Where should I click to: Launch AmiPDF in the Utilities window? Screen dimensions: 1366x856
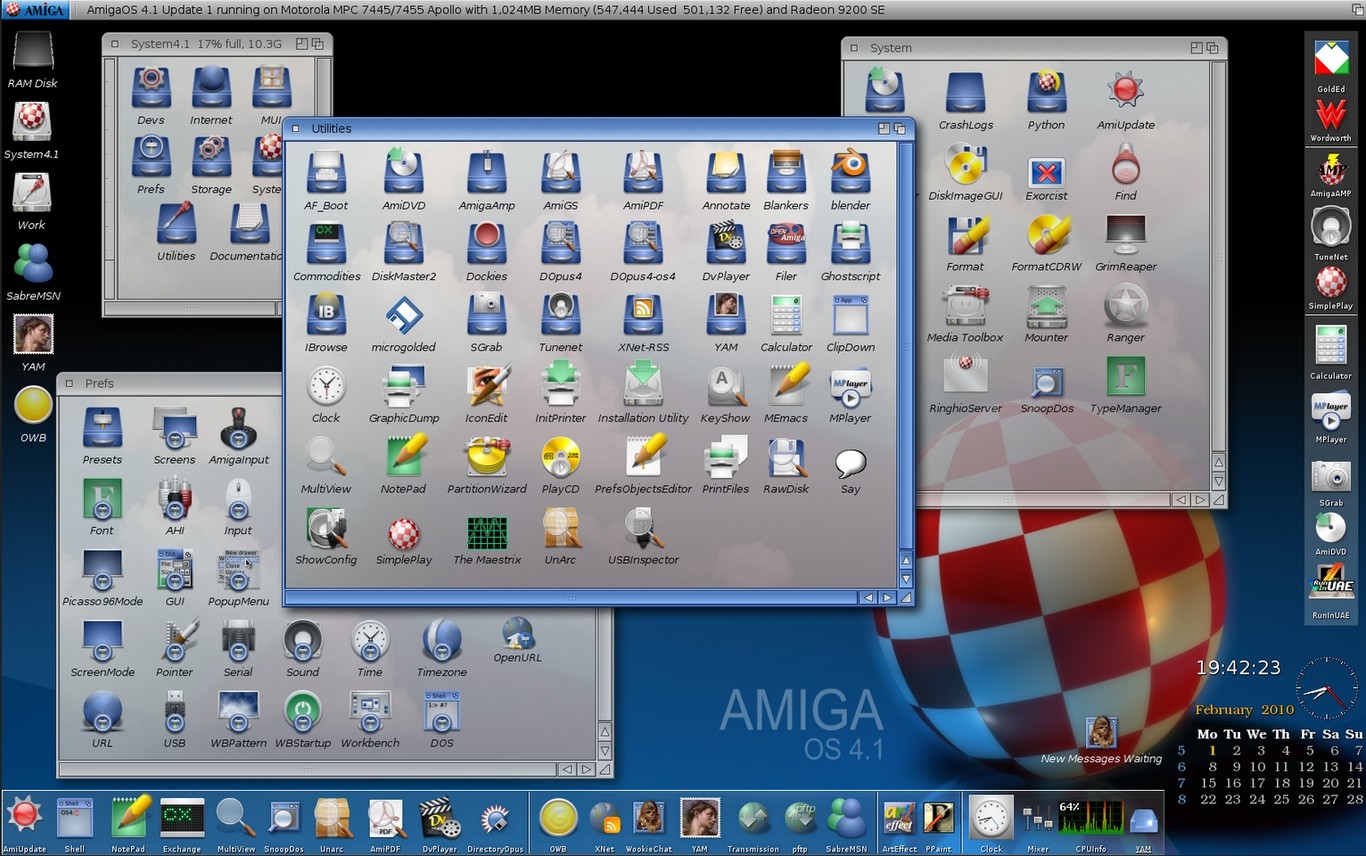pos(641,170)
